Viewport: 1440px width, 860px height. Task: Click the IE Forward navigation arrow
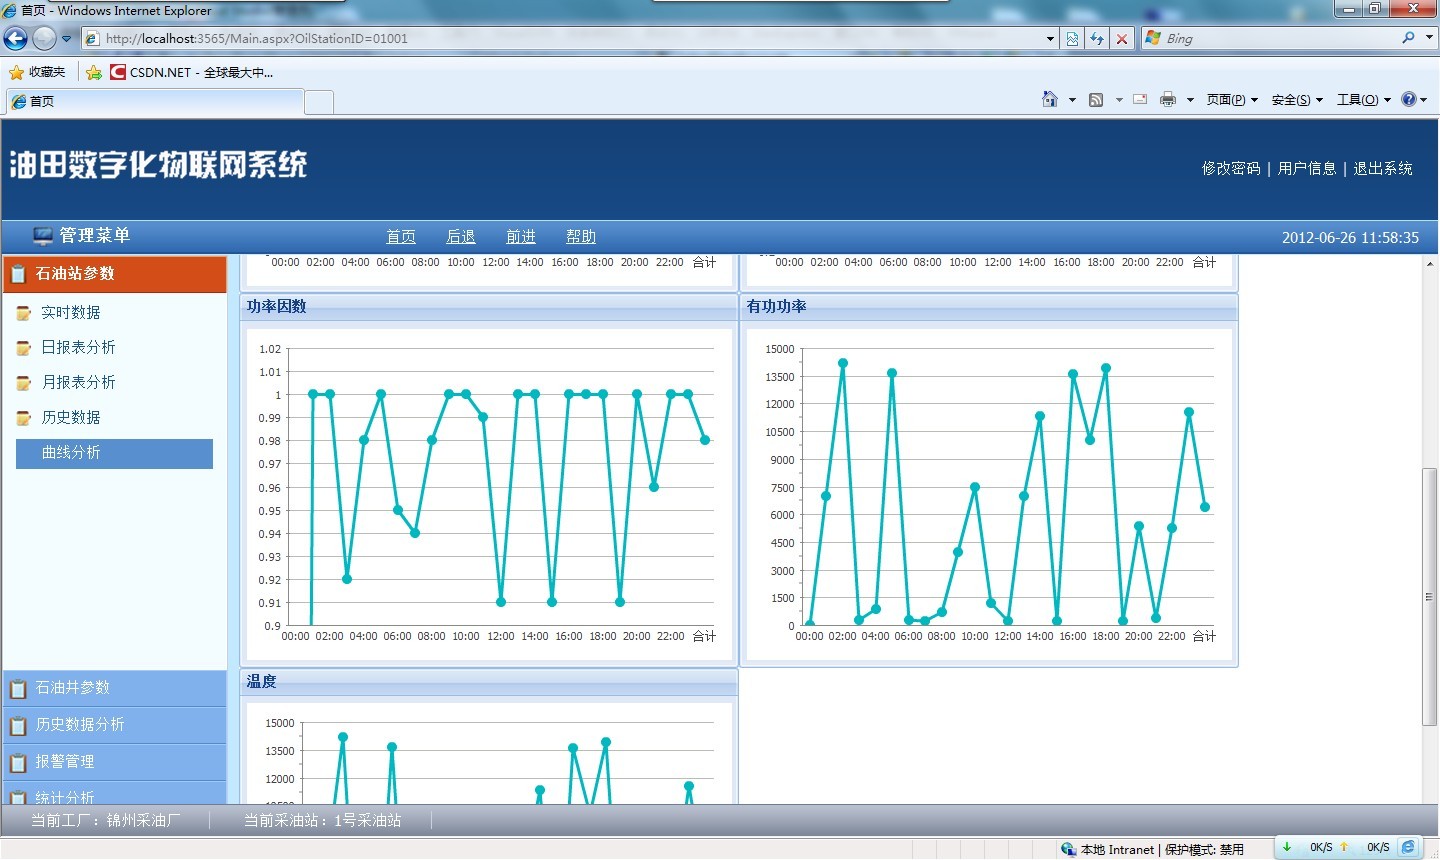click(44, 38)
